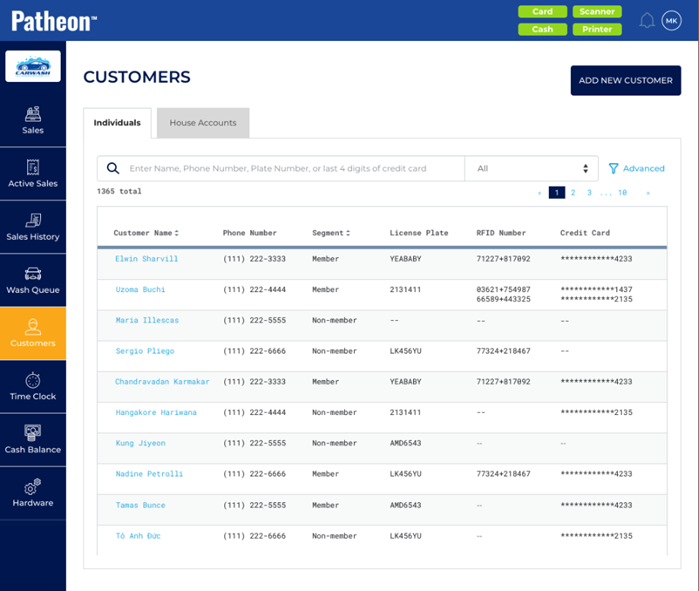Sort by Customer Name column

[146, 233]
